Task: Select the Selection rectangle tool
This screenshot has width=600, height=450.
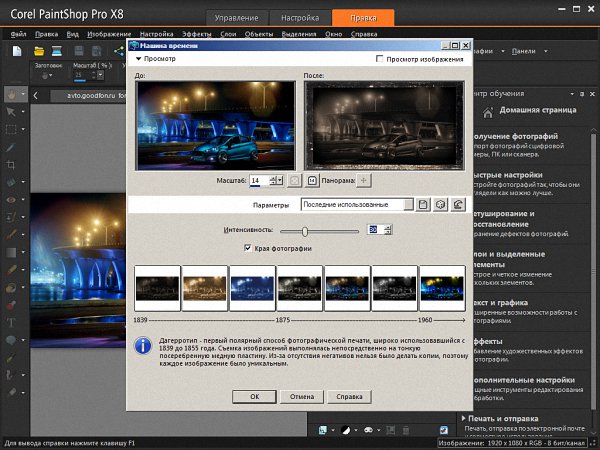Action: coord(11,129)
